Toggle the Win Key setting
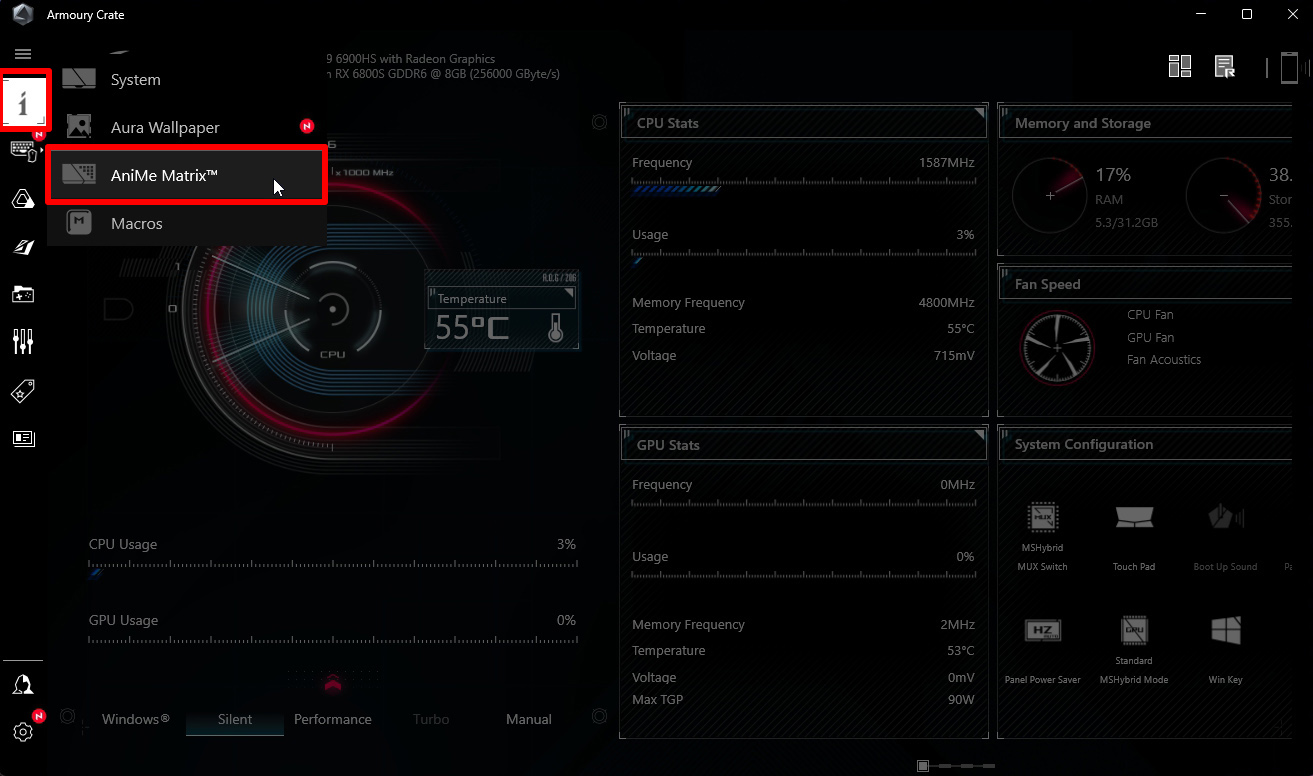 tap(1225, 630)
